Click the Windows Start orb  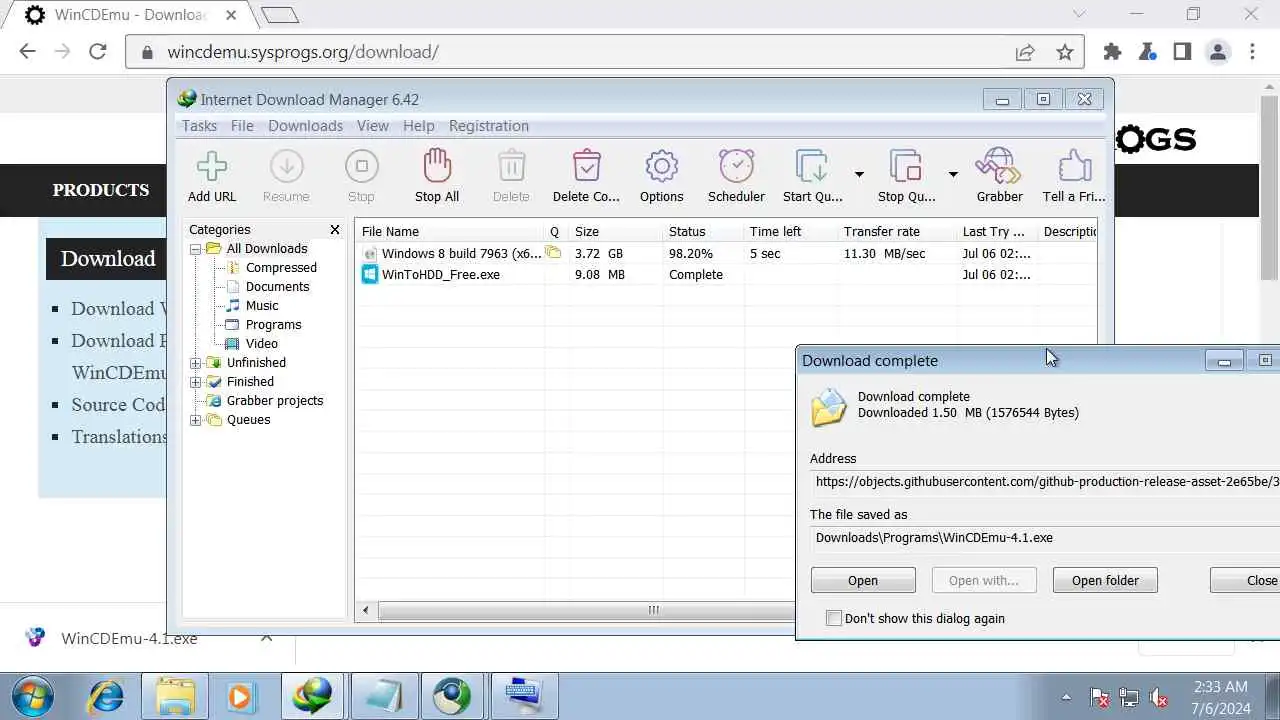[x=33, y=696]
